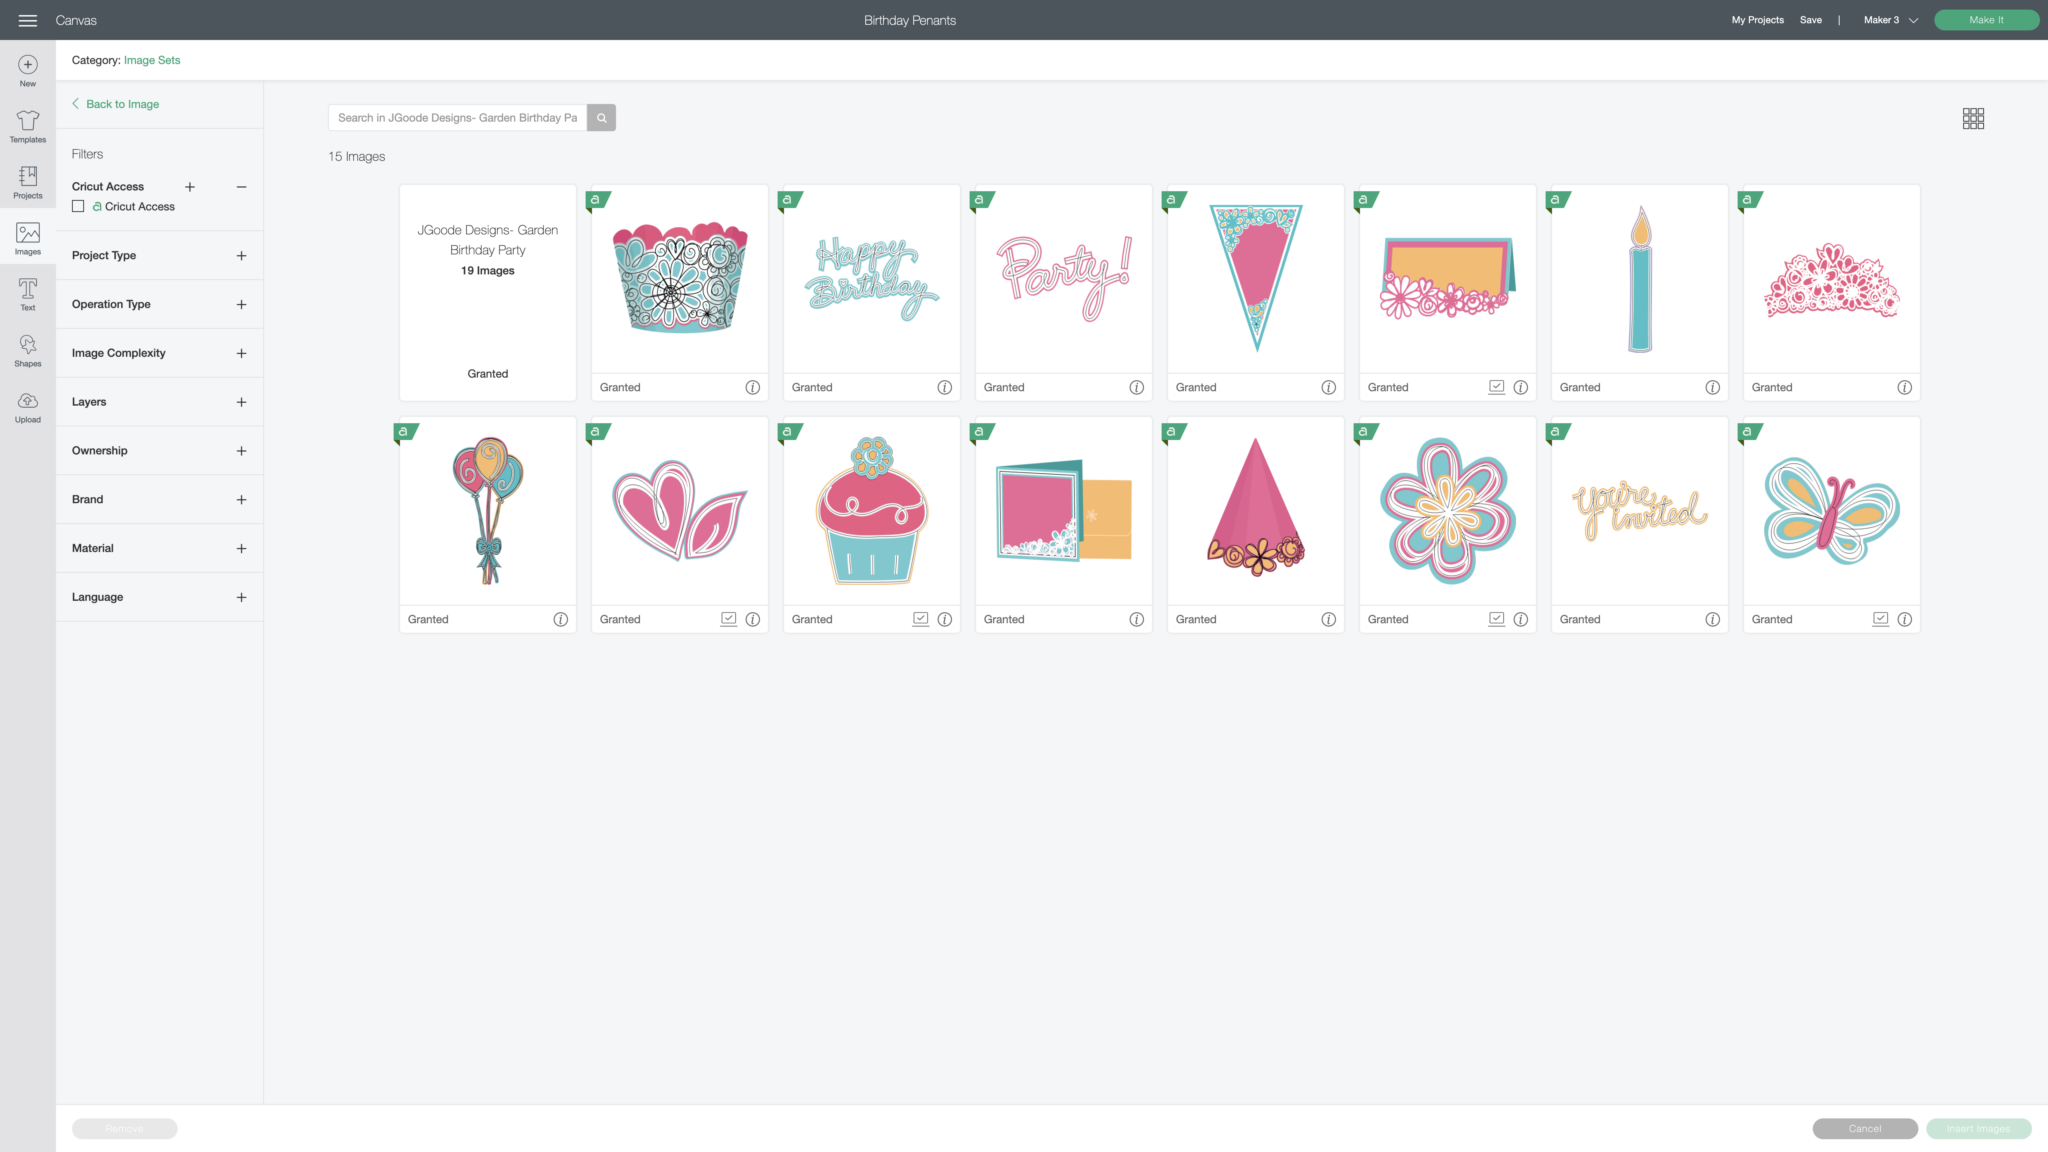The width and height of the screenshot is (2048, 1152).
Task: Toggle selection checkbox on large flower image
Action: (1496, 619)
